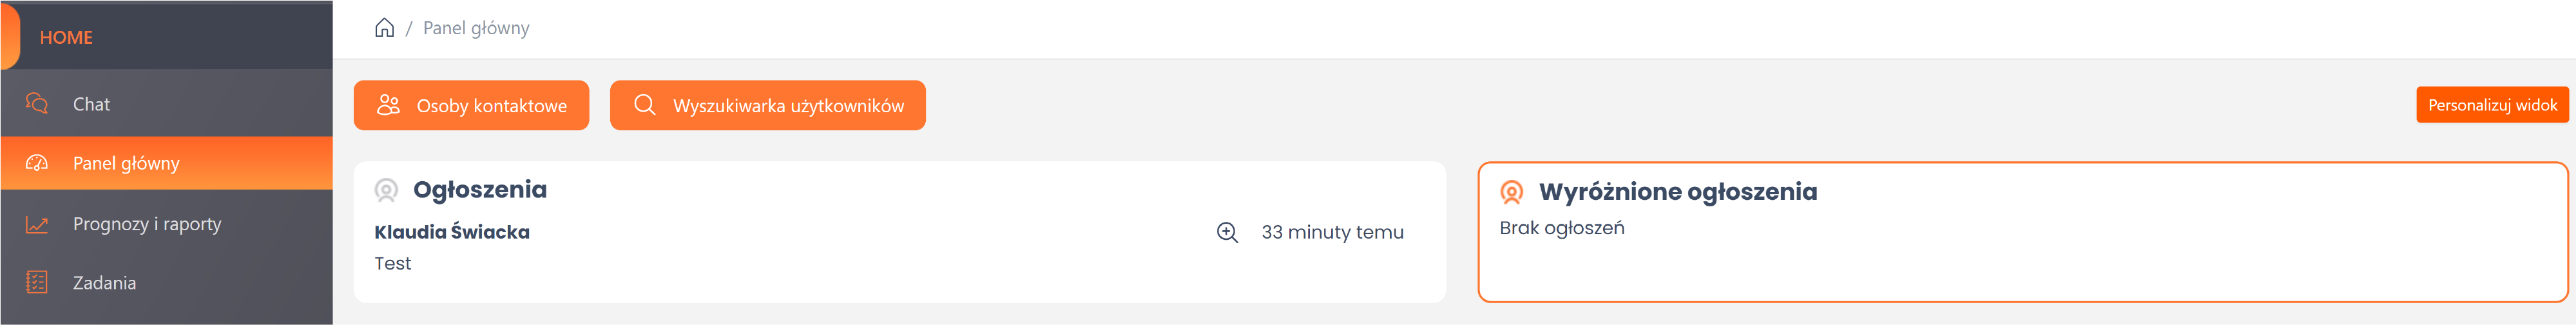This screenshot has width=2576, height=325.
Task: Click the Ogłoszenia section badge icon
Action: pos(386,190)
